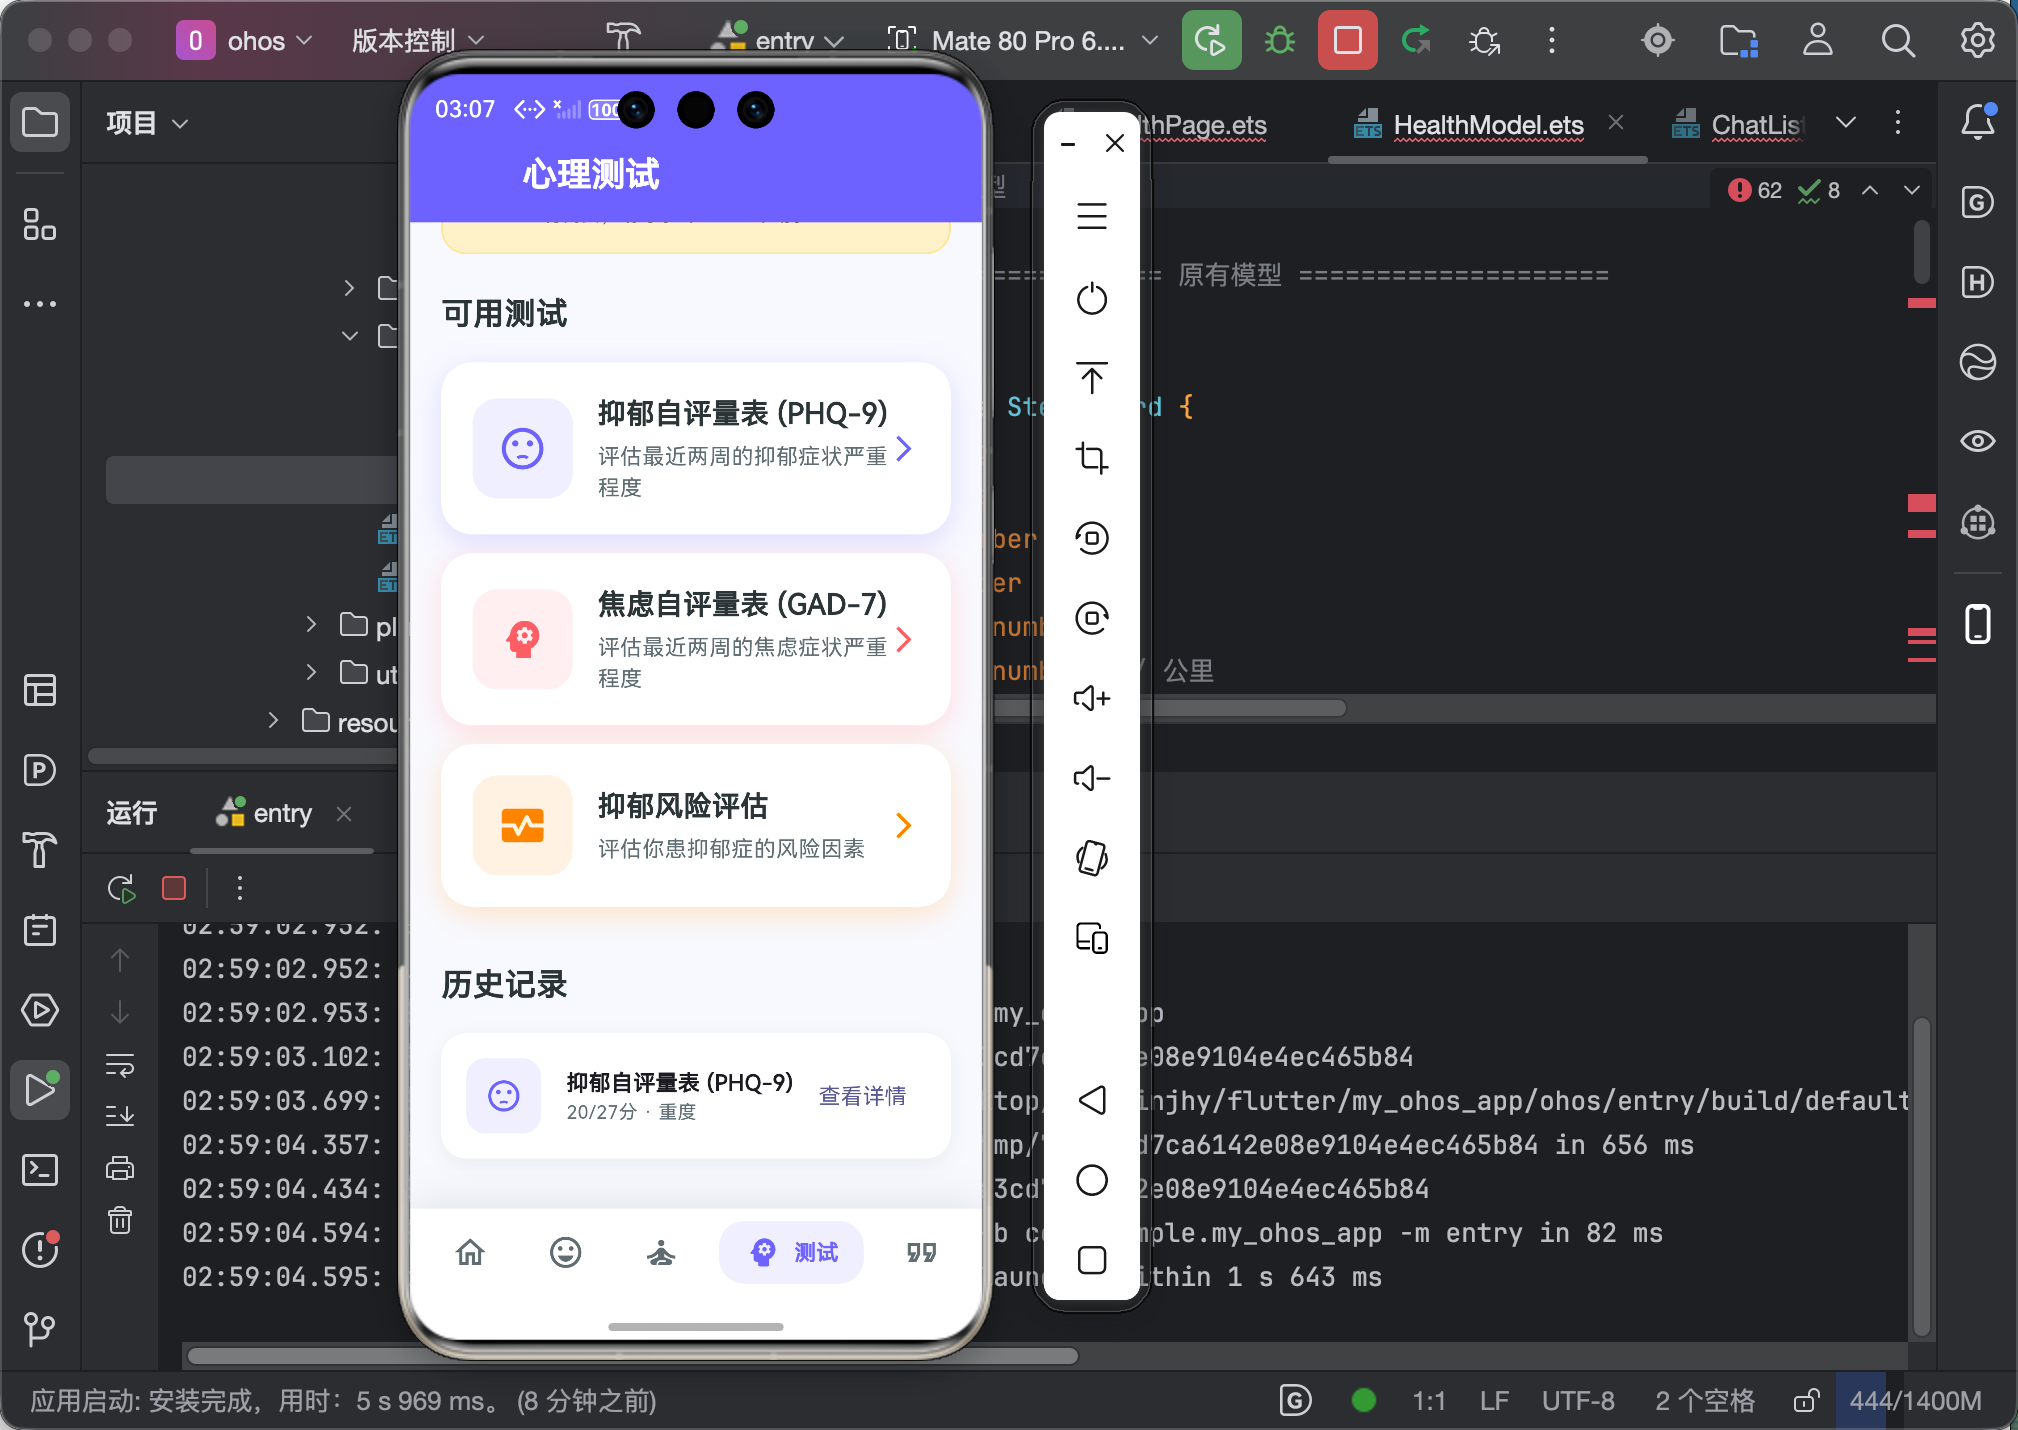
Task: Tap the 测试 tab in app navigation
Action: 791,1252
